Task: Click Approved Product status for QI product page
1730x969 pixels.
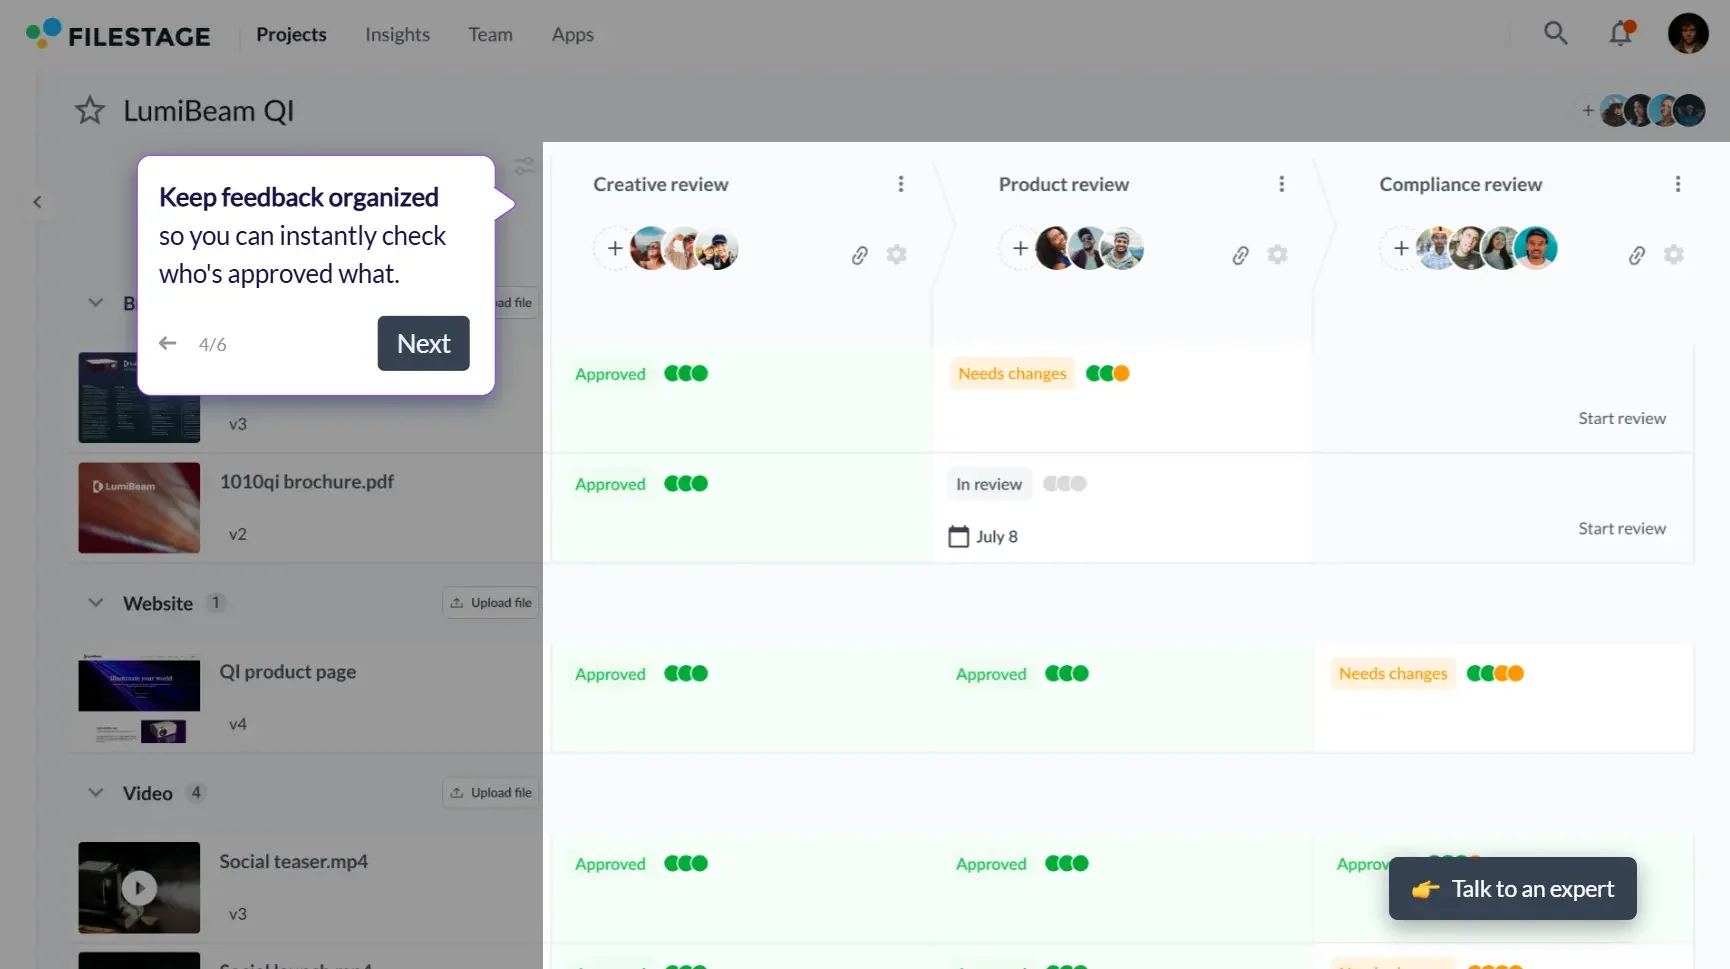Action: pyautogui.click(x=991, y=674)
